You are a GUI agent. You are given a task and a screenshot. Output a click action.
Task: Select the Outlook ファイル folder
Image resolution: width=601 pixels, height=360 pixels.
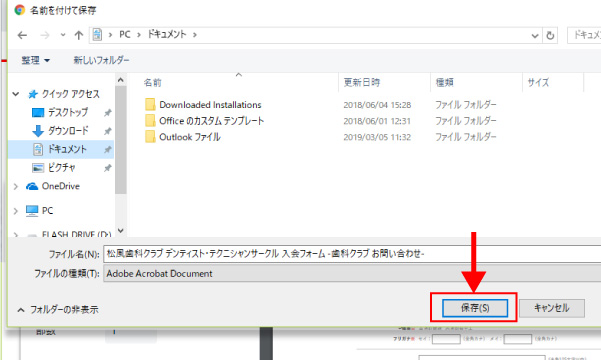[190, 137]
